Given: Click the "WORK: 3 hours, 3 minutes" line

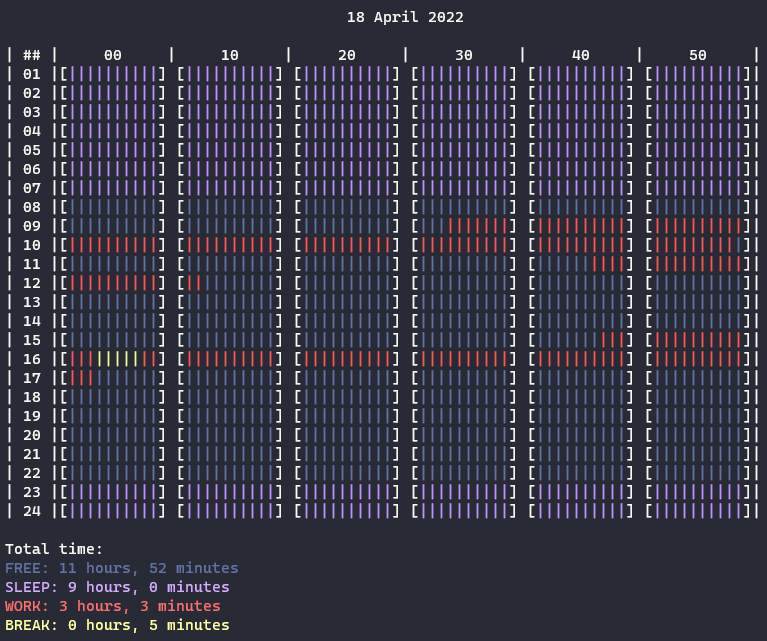Looking at the screenshot, I should 113,606.
